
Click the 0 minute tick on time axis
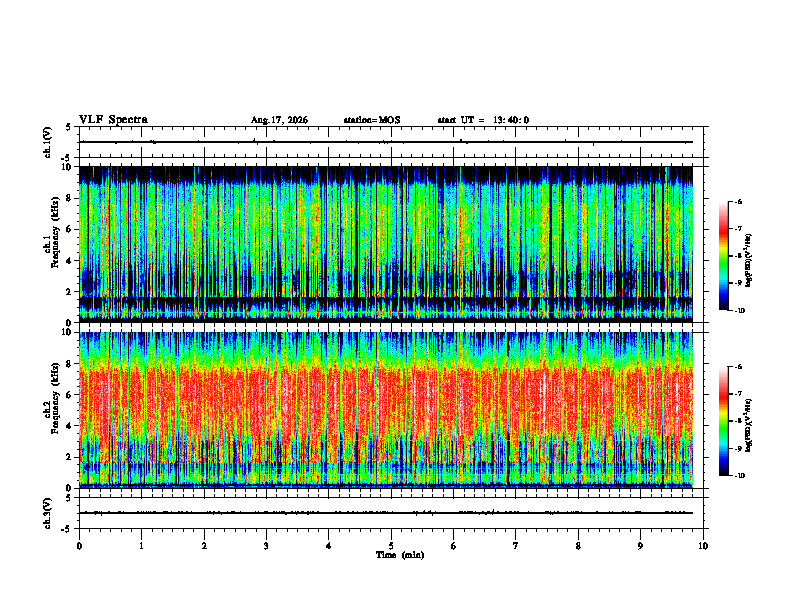click(79, 546)
